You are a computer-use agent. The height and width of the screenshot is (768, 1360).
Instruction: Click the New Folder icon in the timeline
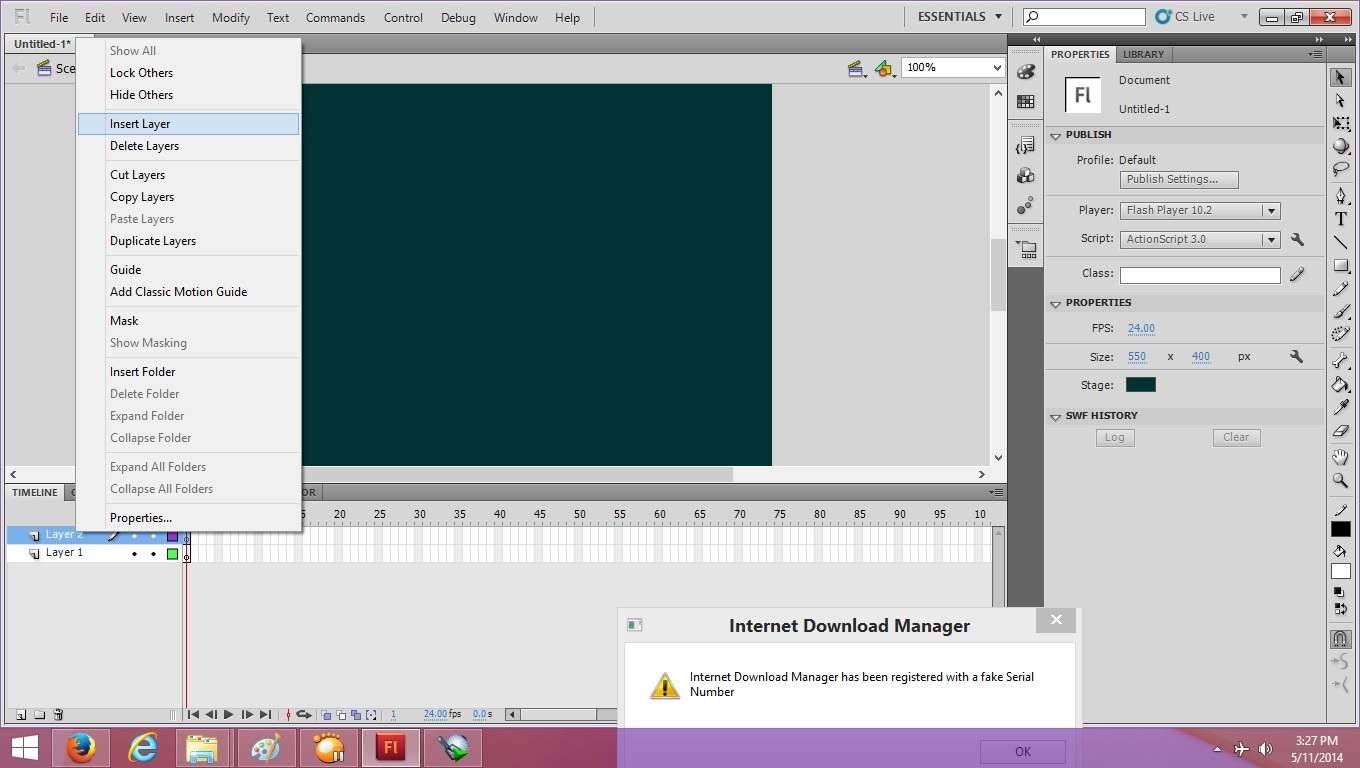tap(40, 714)
